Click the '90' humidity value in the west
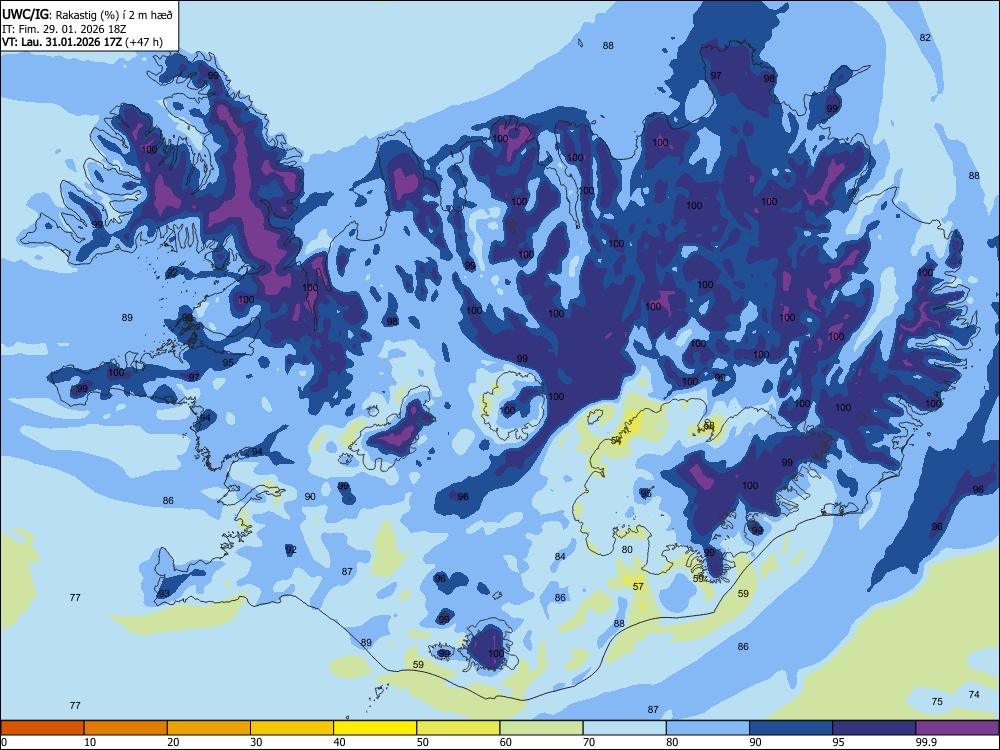This screenshot has width=1000, height=750. pyautogui.click(x=310, y=497)
